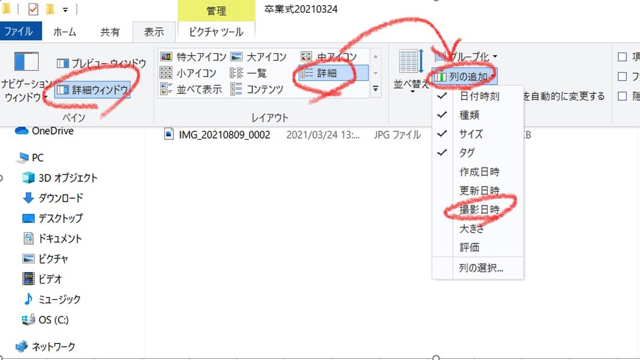640x360 pixels.
Task: Enable 更新日時 column
Action: click(478, 191)
